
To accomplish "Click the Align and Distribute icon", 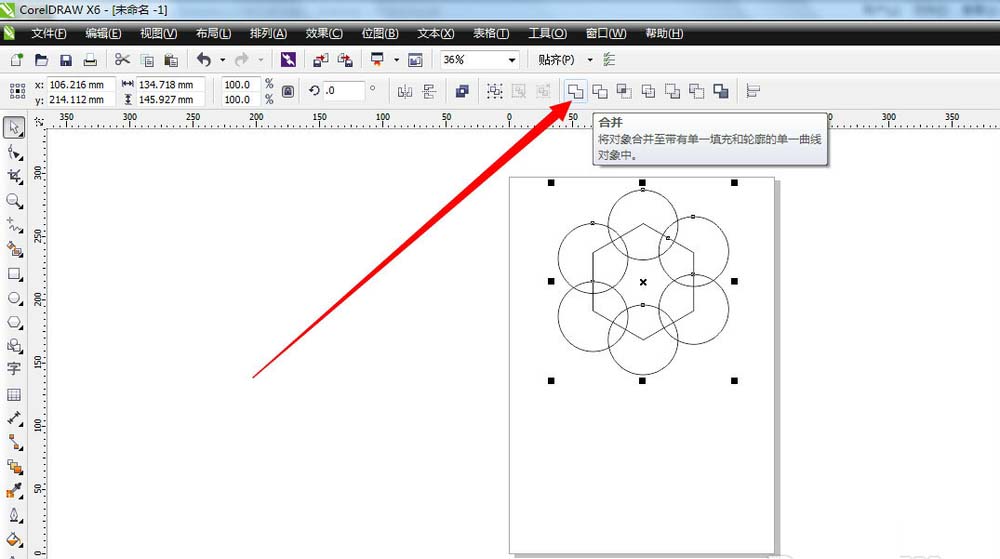I will (753, 91).
